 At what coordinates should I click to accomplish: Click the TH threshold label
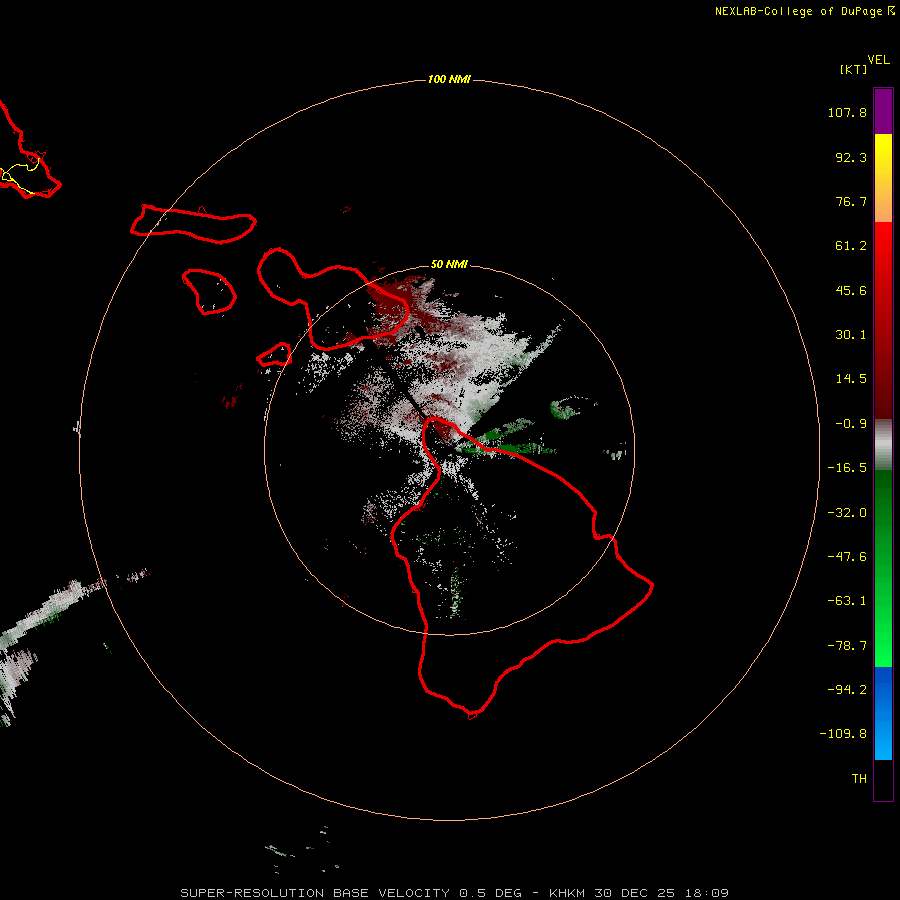[x=859, y=778]
